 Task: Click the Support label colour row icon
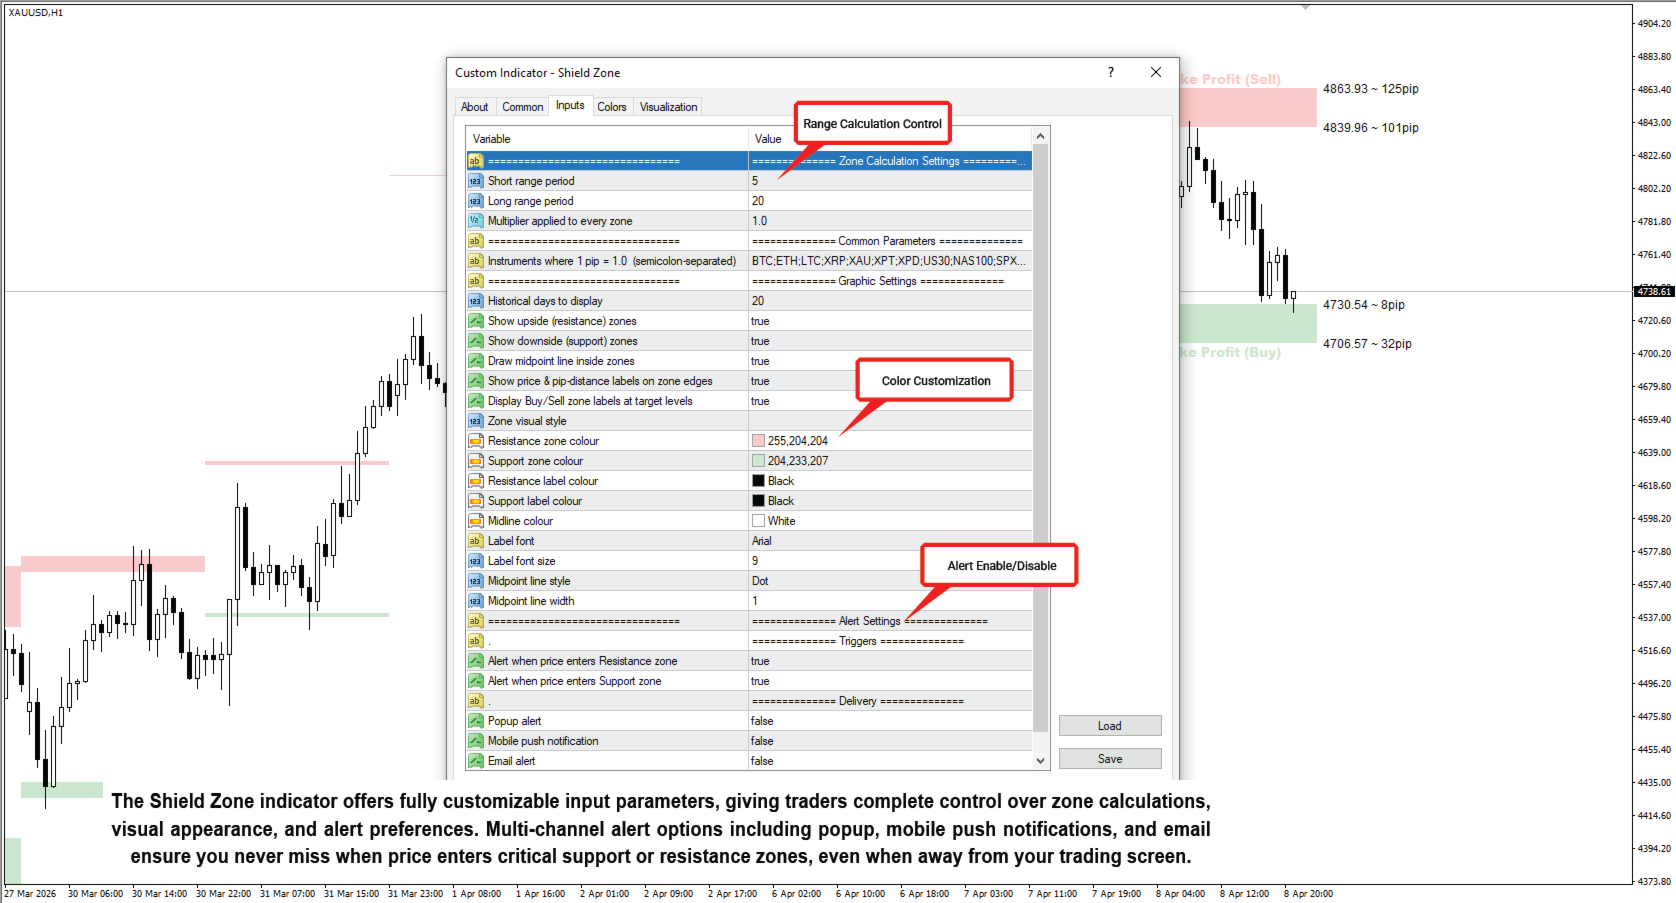click(476, 501)
